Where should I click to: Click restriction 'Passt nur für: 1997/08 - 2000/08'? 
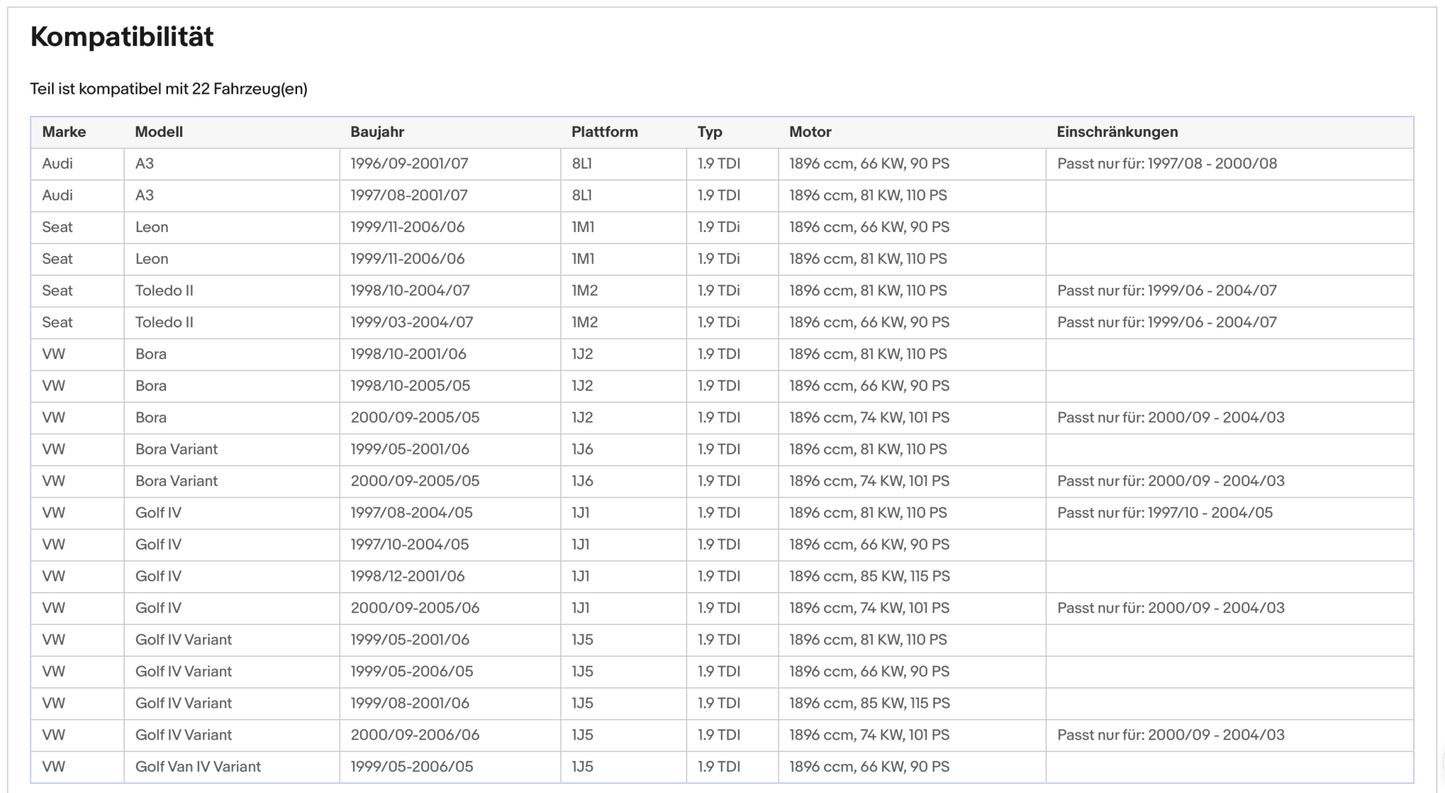tap(1167, 164)
